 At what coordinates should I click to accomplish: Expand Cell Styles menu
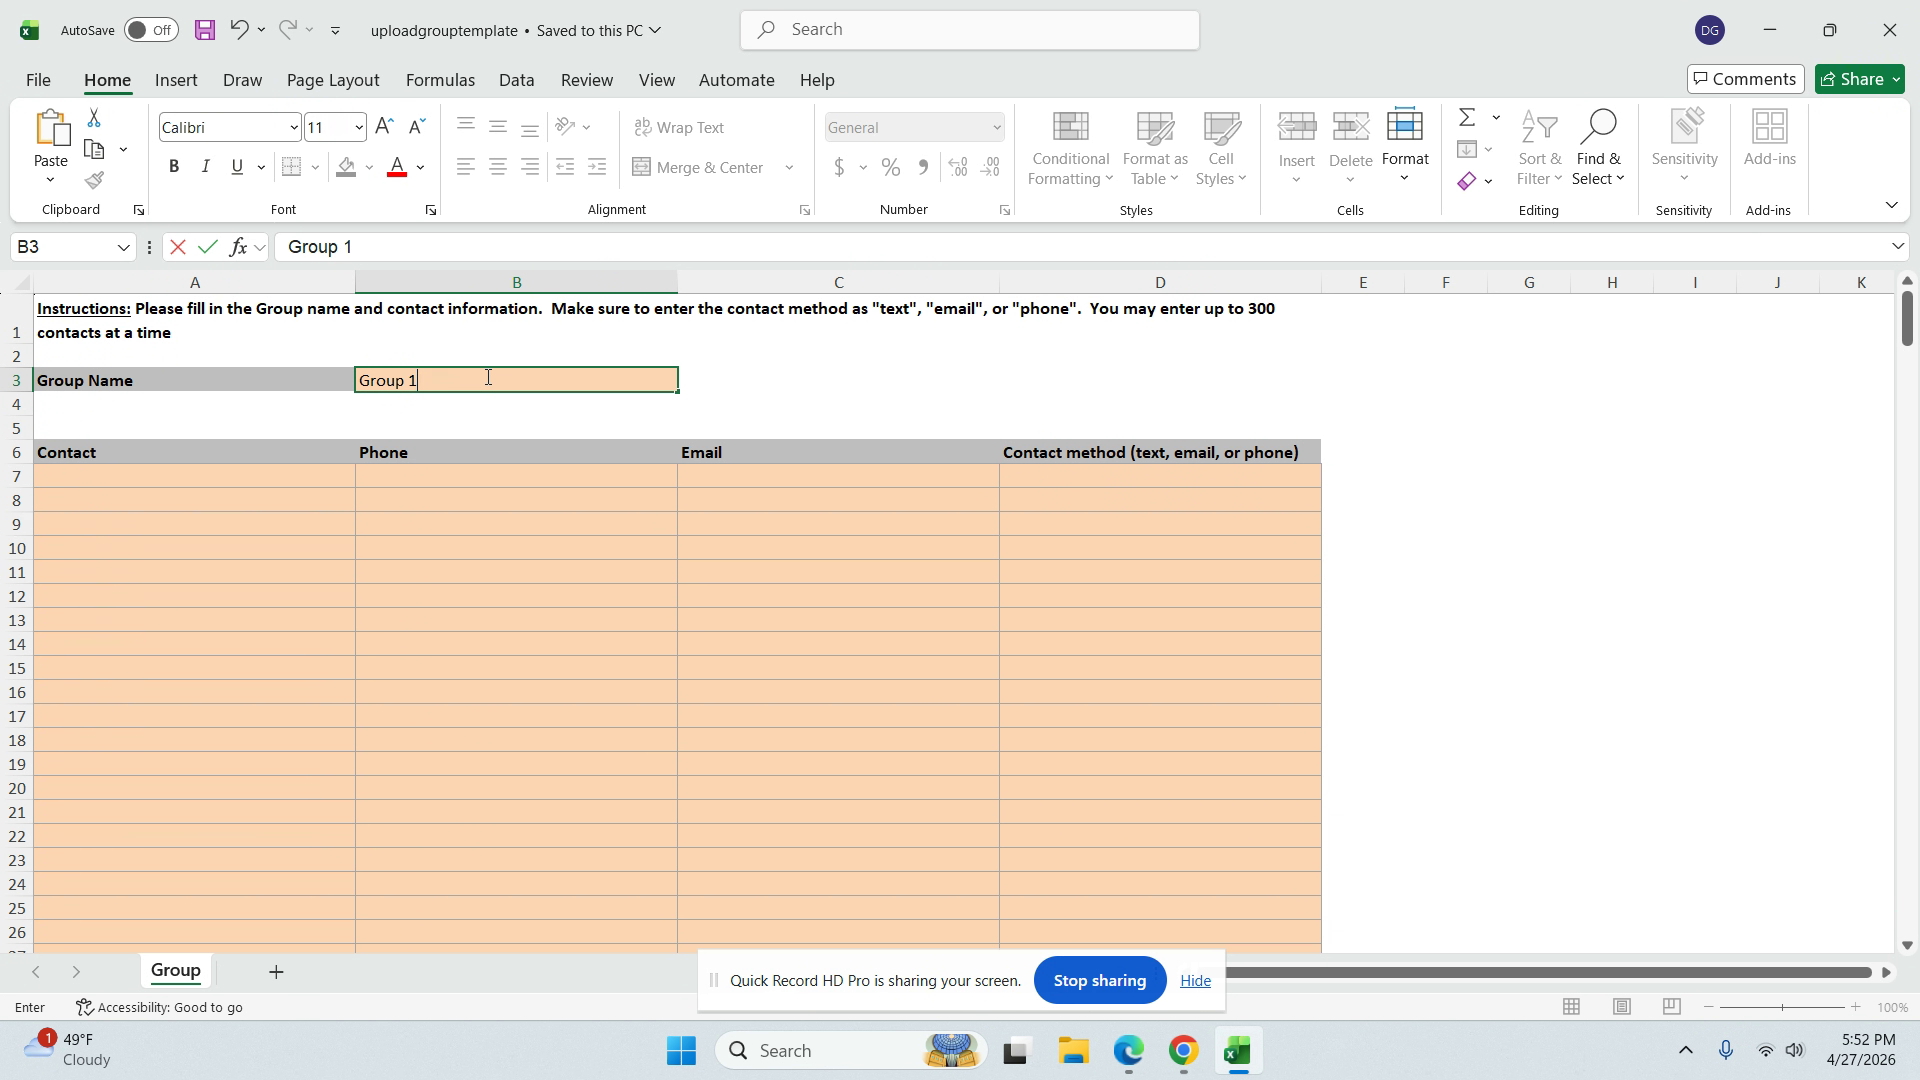click(1221, 149)
